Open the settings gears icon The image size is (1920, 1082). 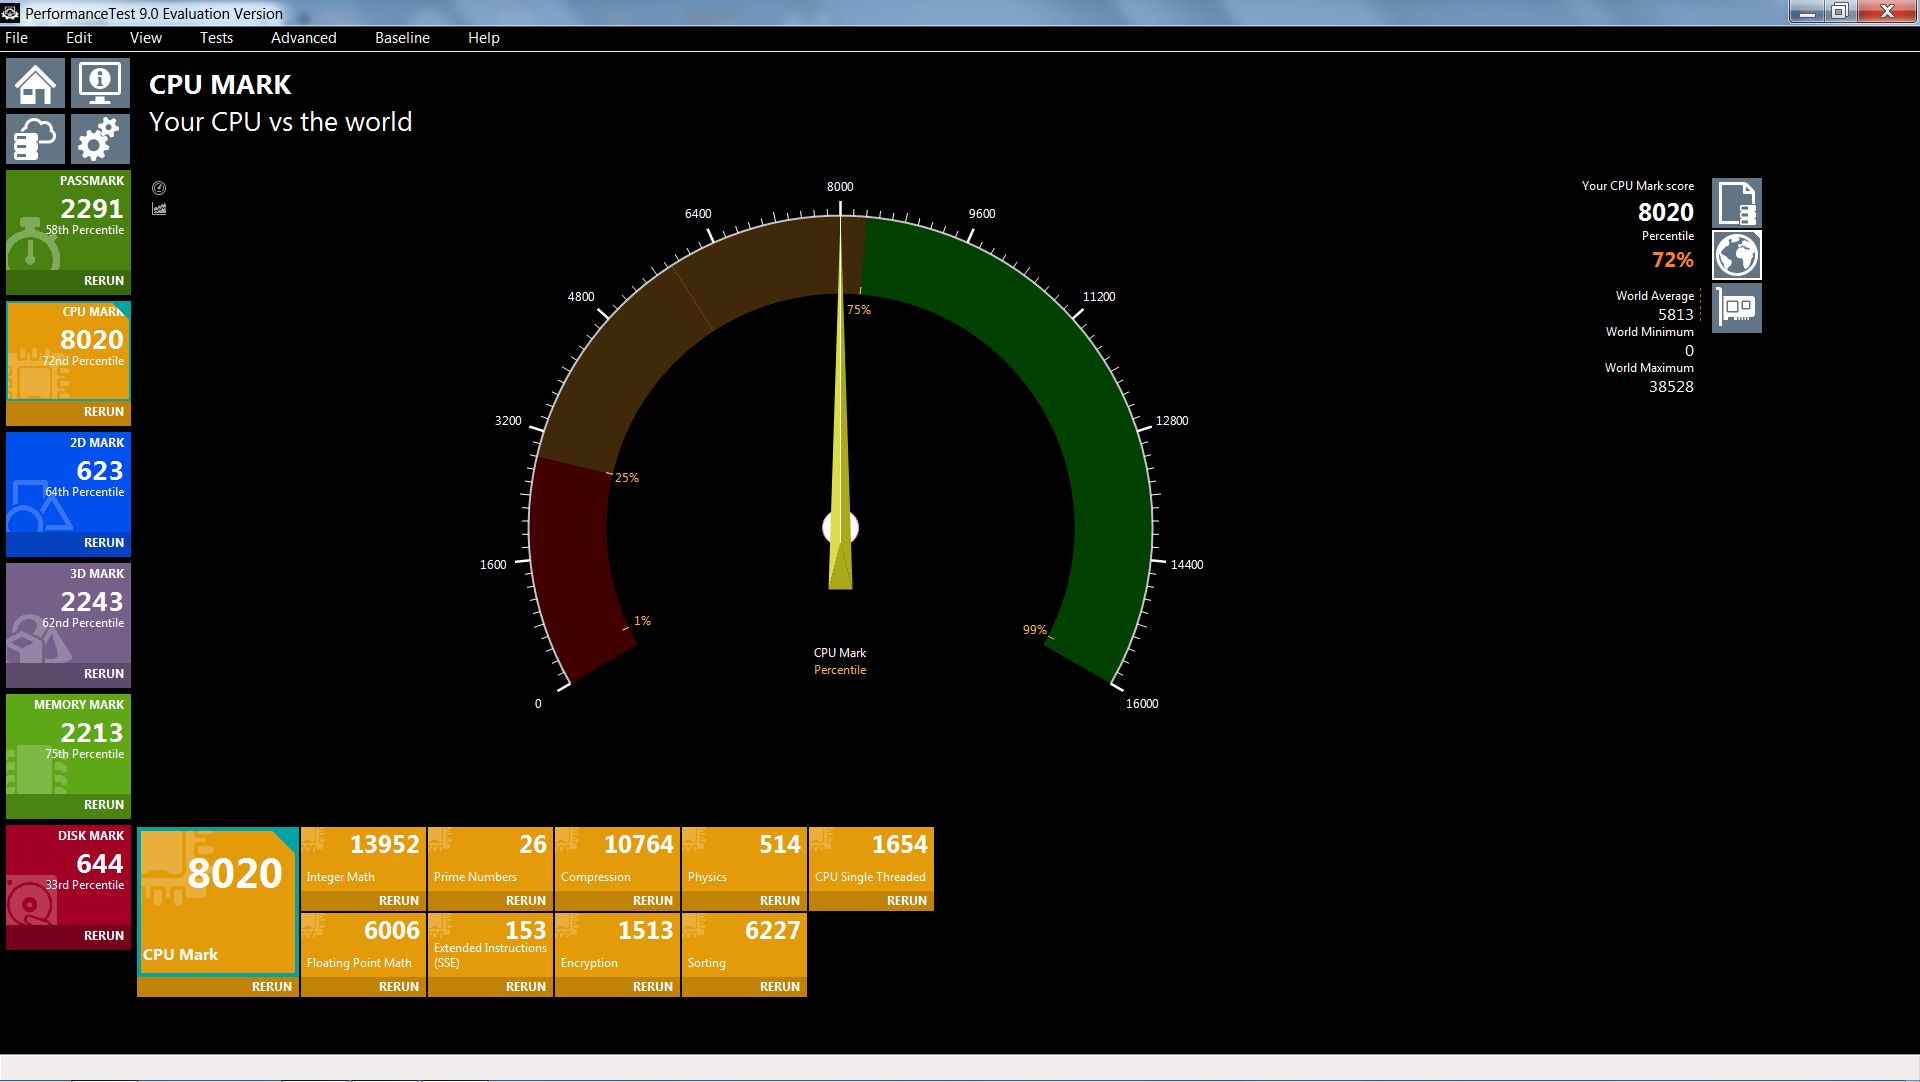click(x=100, y=139)
